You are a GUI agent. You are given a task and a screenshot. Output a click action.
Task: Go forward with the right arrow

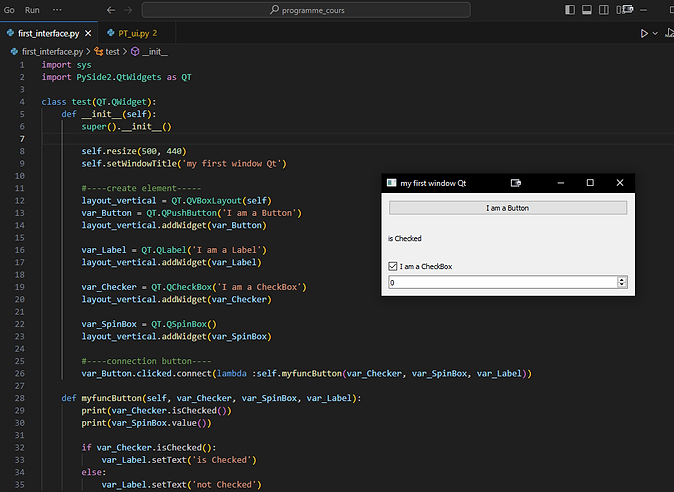128,10
